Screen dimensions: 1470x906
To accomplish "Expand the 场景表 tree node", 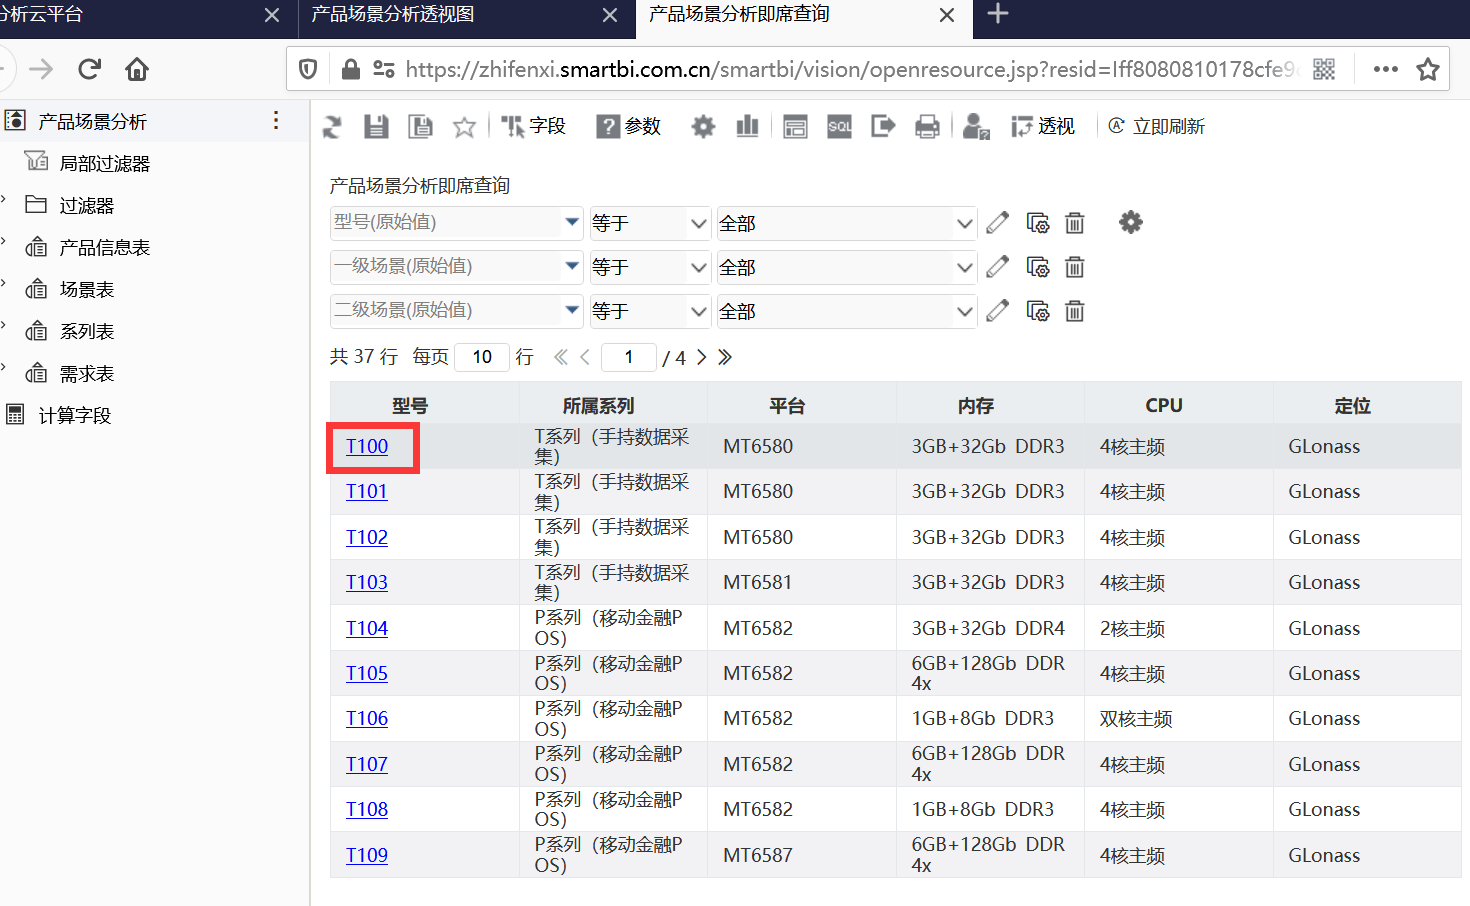I will point(4,284).
